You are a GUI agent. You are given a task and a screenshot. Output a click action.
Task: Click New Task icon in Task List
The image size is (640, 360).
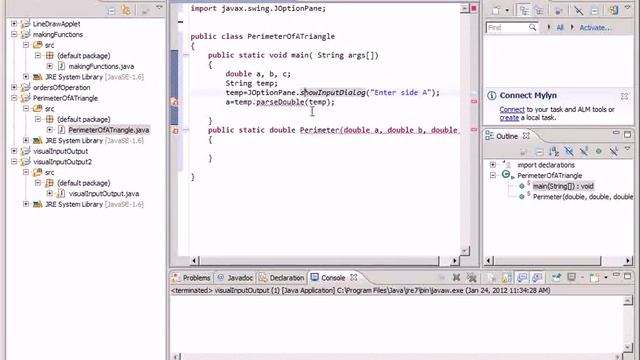pyautogui.click(x=496, y=11)
